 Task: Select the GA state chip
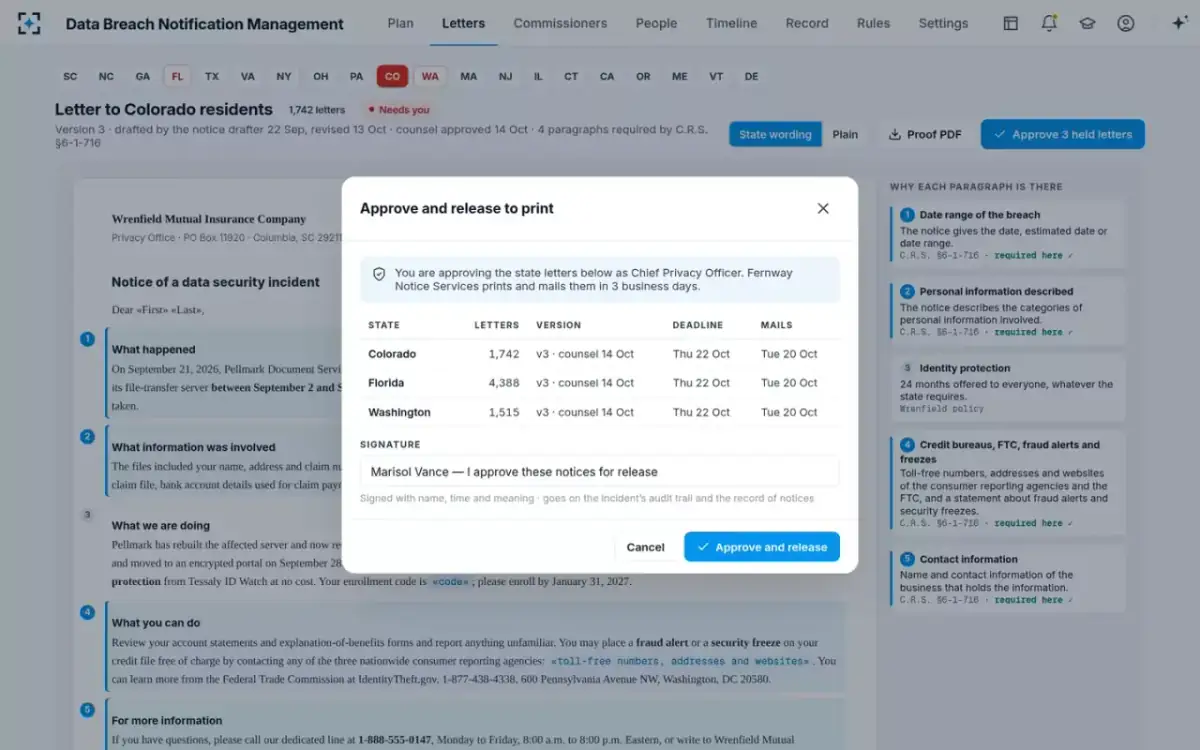(x=143, y=76)
